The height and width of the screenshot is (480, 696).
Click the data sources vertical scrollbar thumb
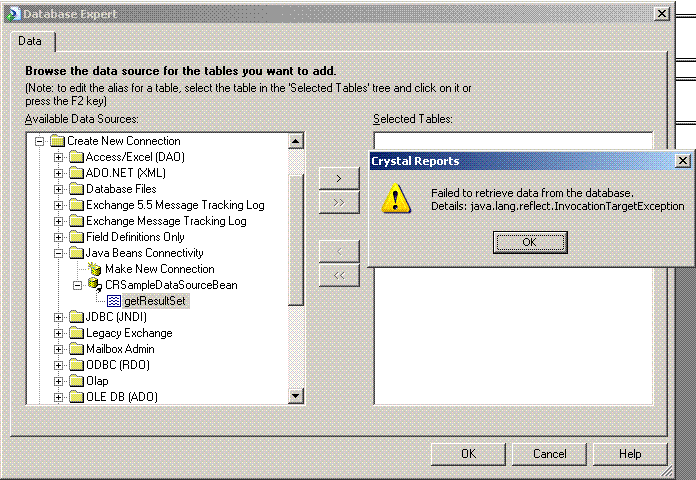[x=296, y=240]
